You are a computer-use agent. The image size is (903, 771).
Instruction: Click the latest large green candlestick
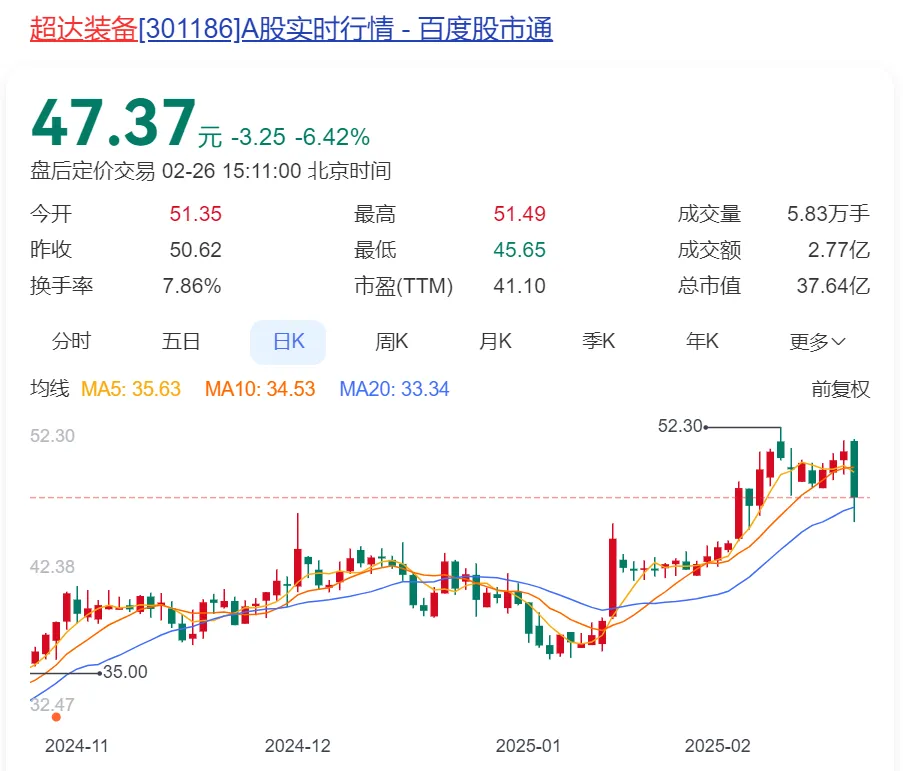(x=854, y=469)
